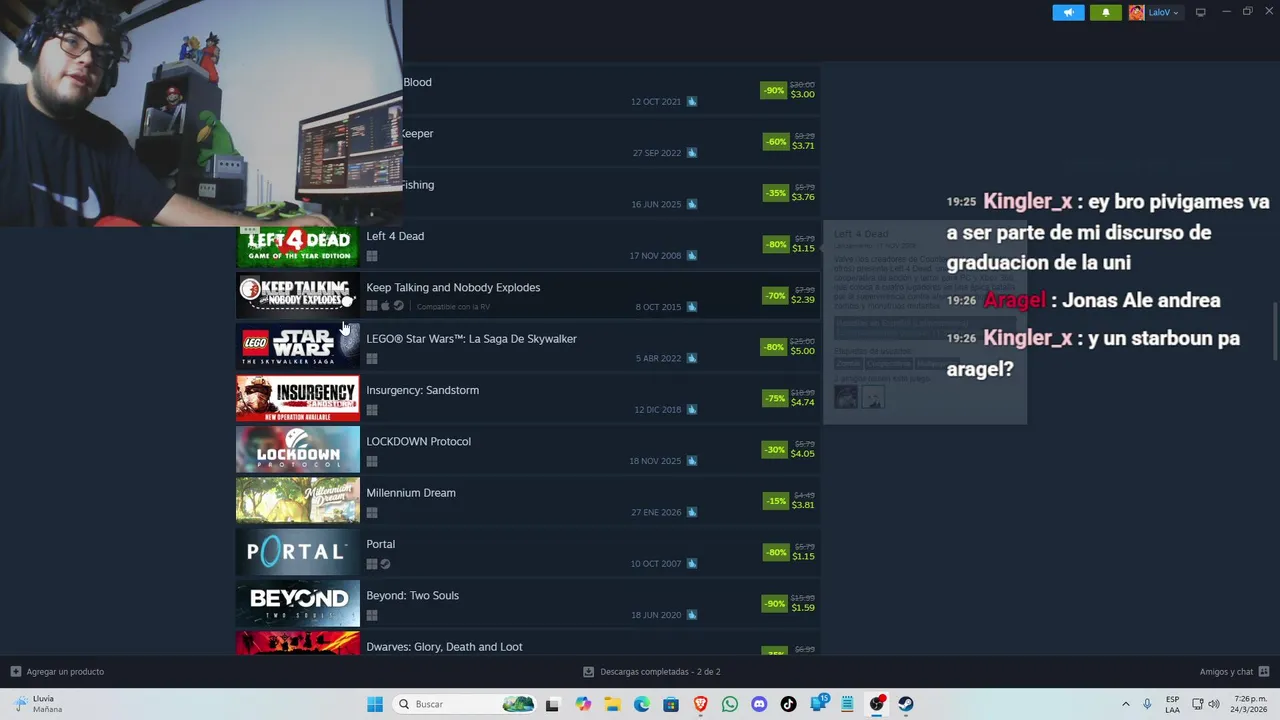Click the Windows platform icon under LOCKDOWN Protocol

(x=372, y=461)
